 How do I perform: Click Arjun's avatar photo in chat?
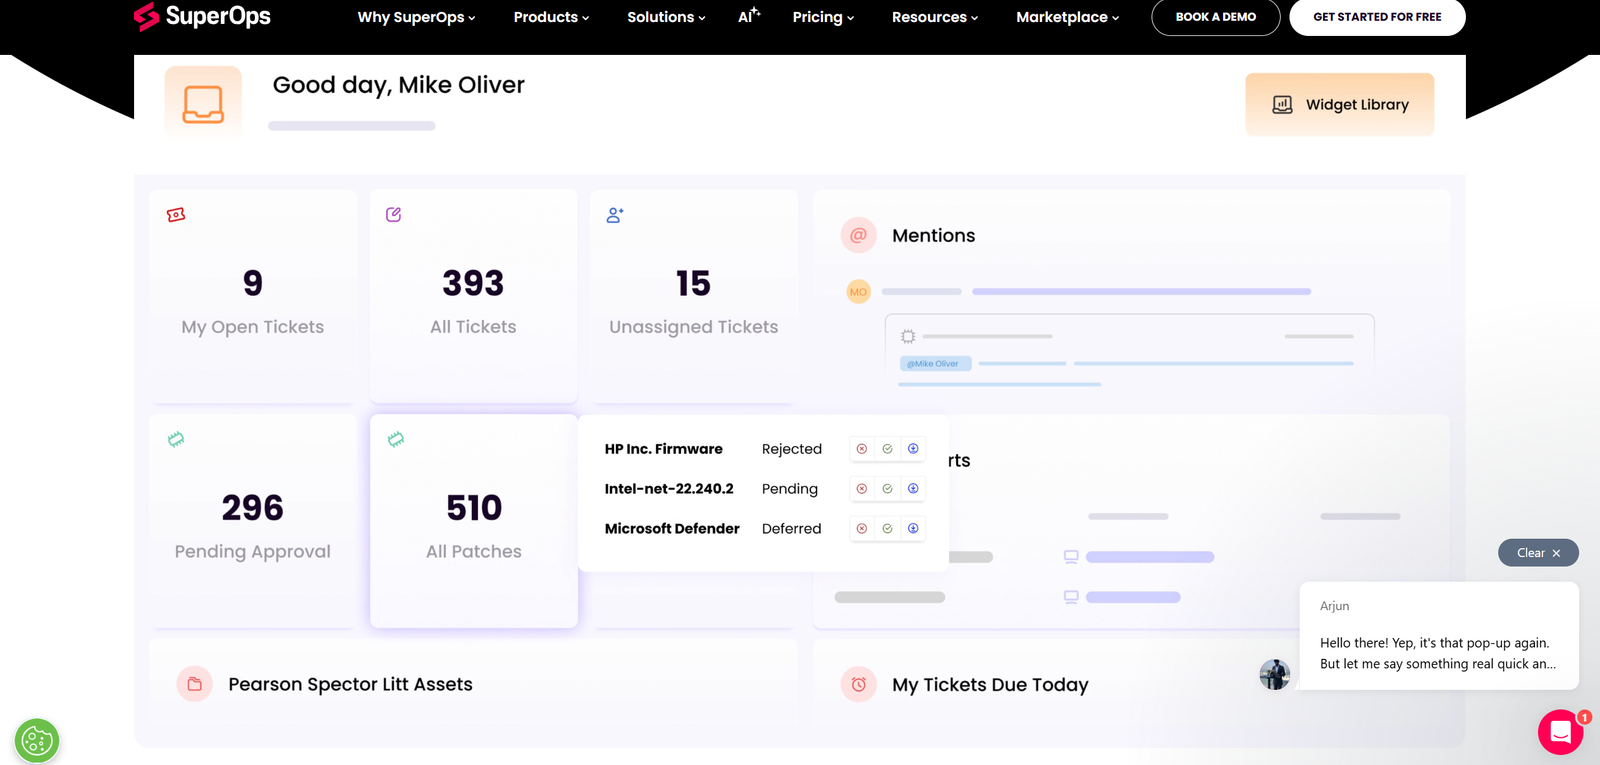pyautogui.click(x=1274, y=674)
